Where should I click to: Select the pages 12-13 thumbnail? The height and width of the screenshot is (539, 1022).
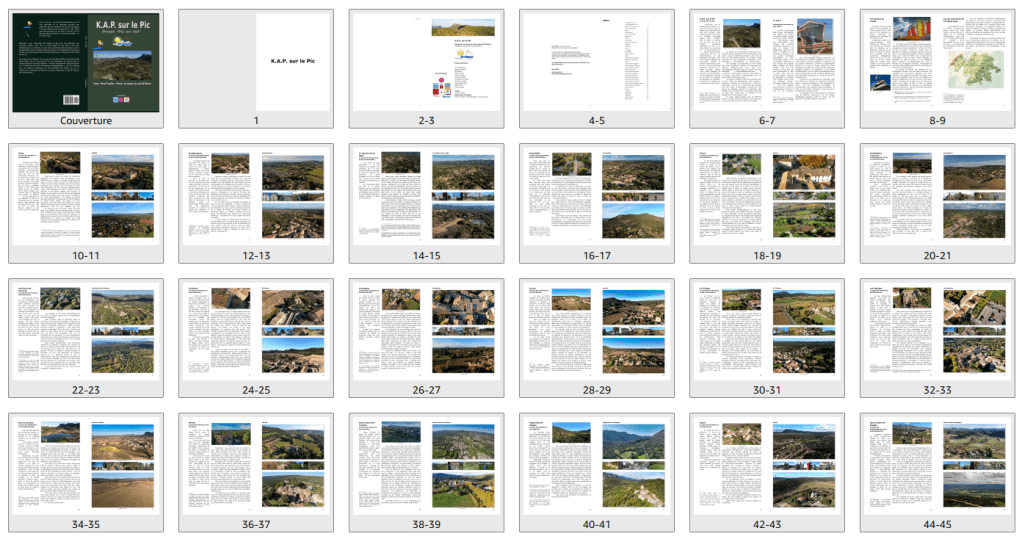(256, 196)
